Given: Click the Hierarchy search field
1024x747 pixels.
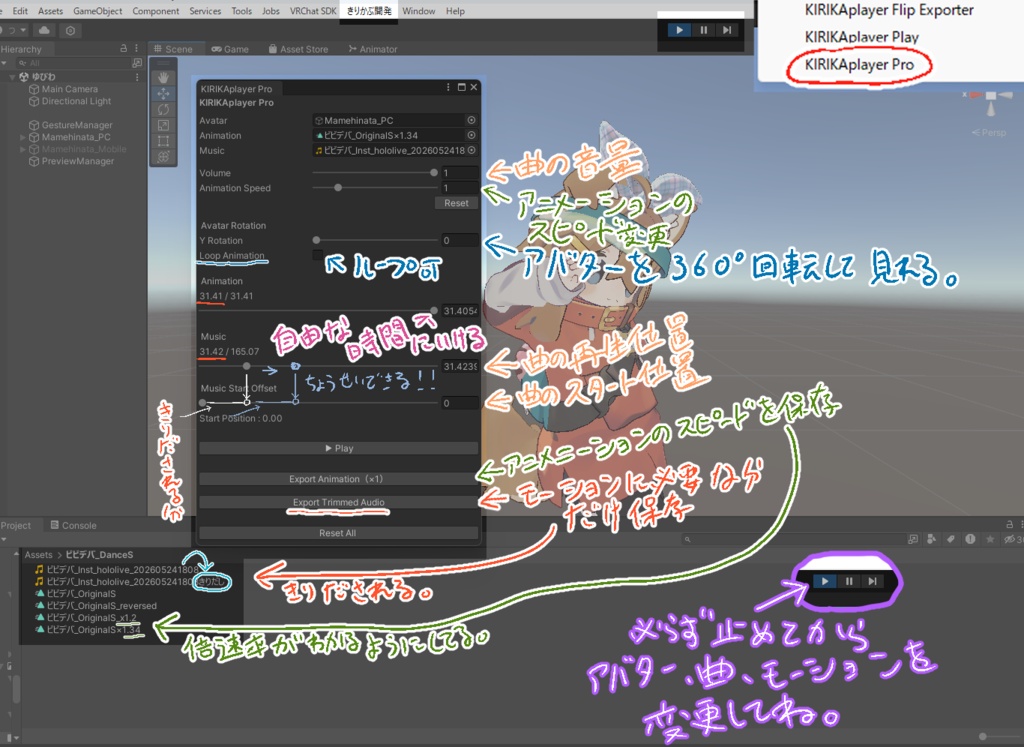Looking at the screenshot, I should click(72, 63).
